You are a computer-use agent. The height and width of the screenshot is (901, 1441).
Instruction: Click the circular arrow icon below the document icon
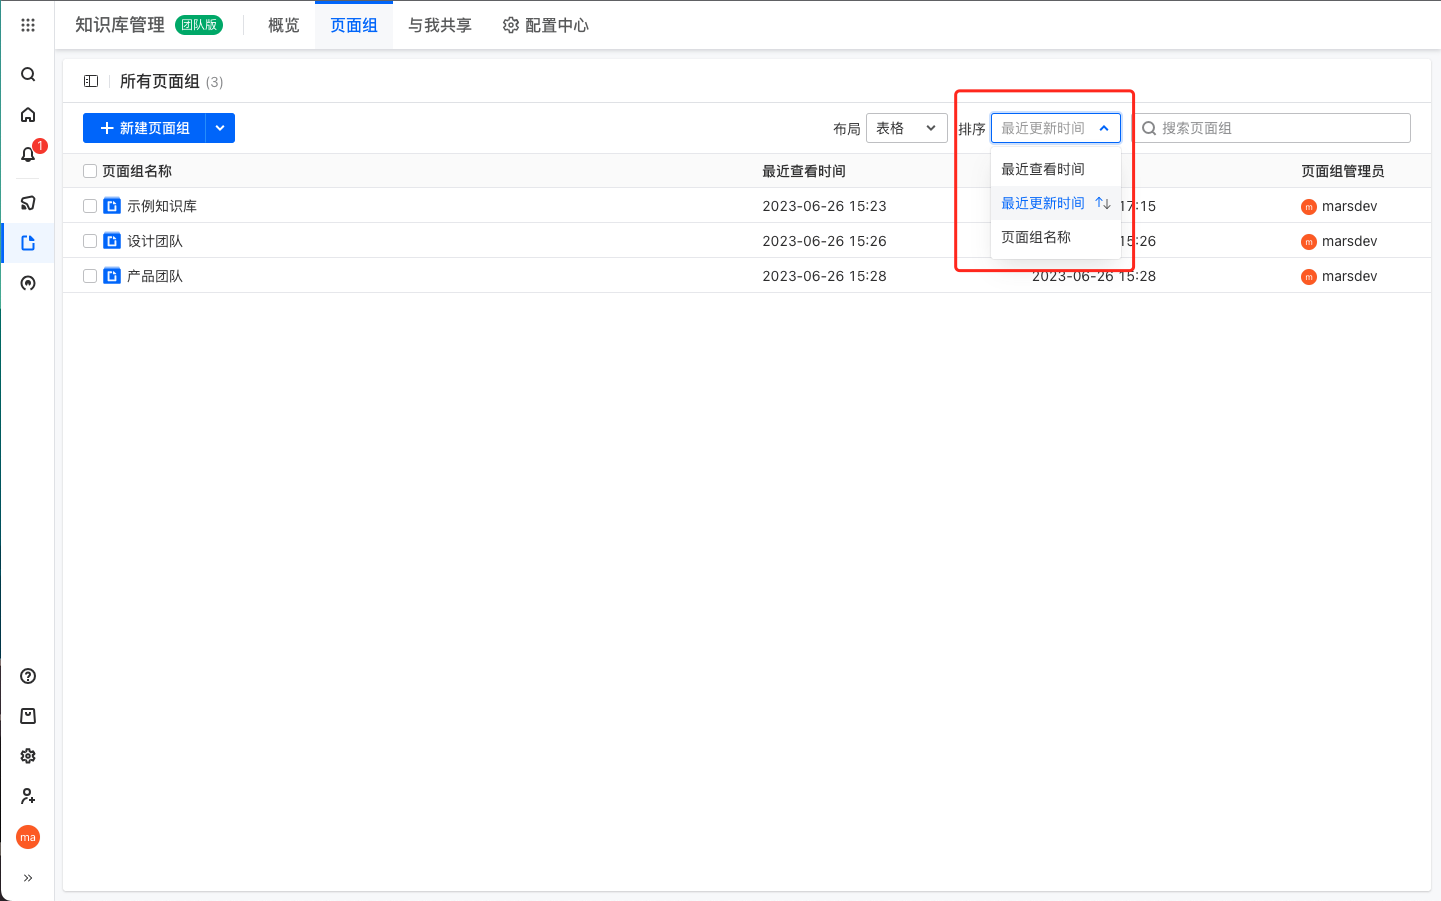tap(28, 283)
